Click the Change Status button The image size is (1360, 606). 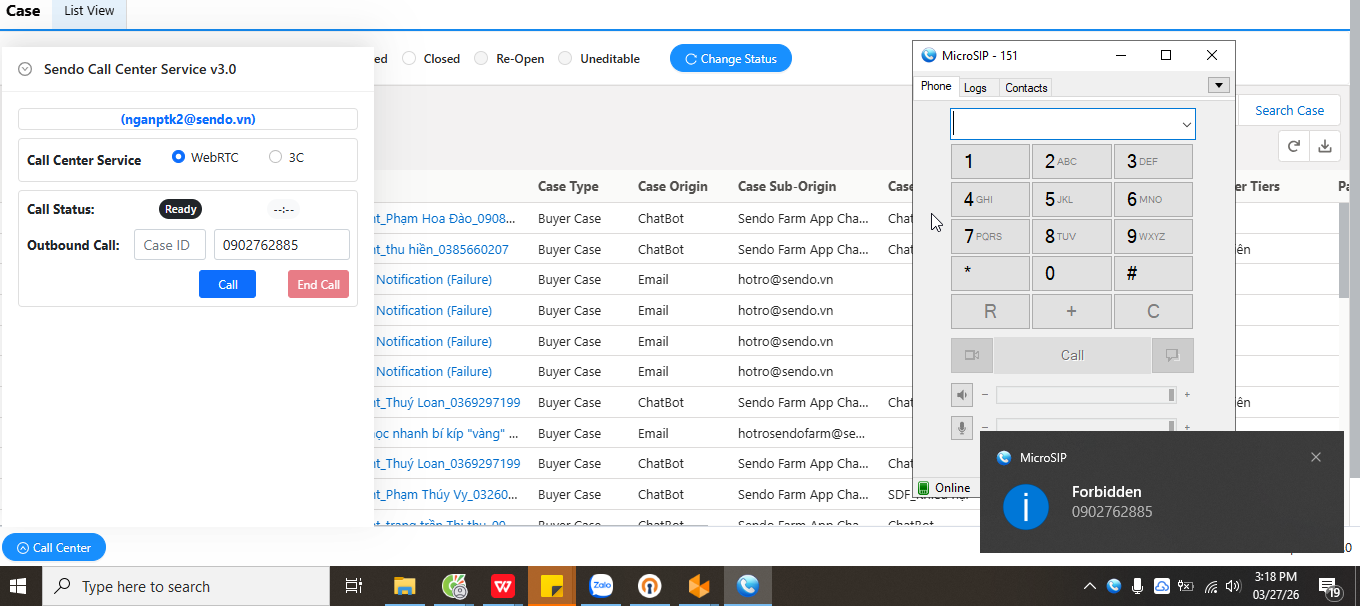pyautogui.click(x=731, y=59)
